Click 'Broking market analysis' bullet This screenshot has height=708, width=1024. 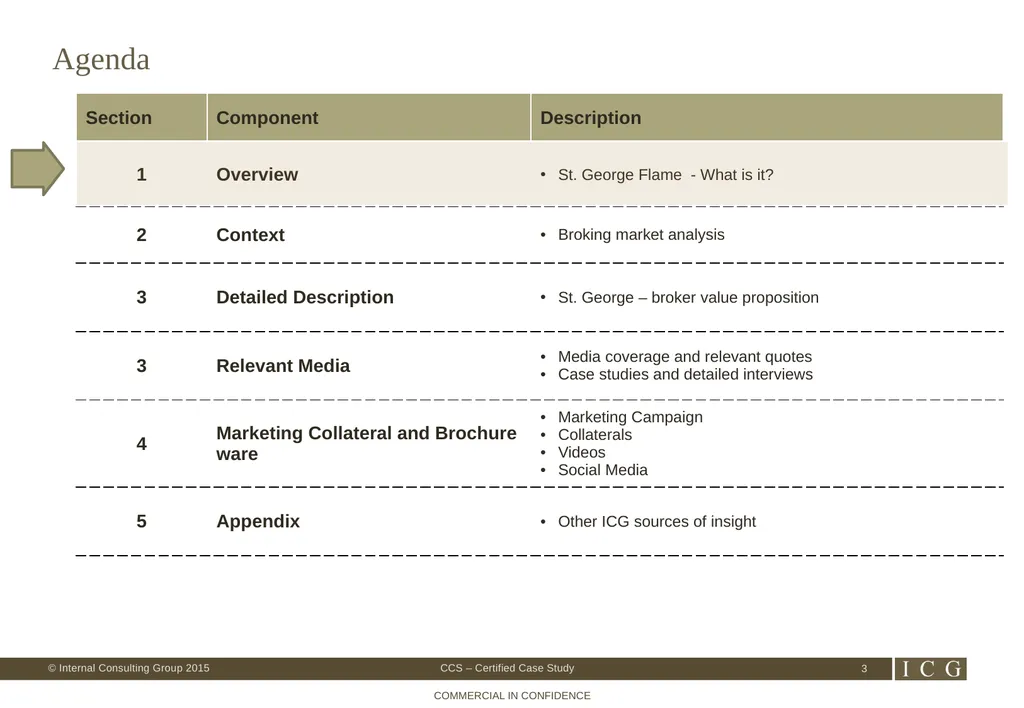tap(641, 234)
